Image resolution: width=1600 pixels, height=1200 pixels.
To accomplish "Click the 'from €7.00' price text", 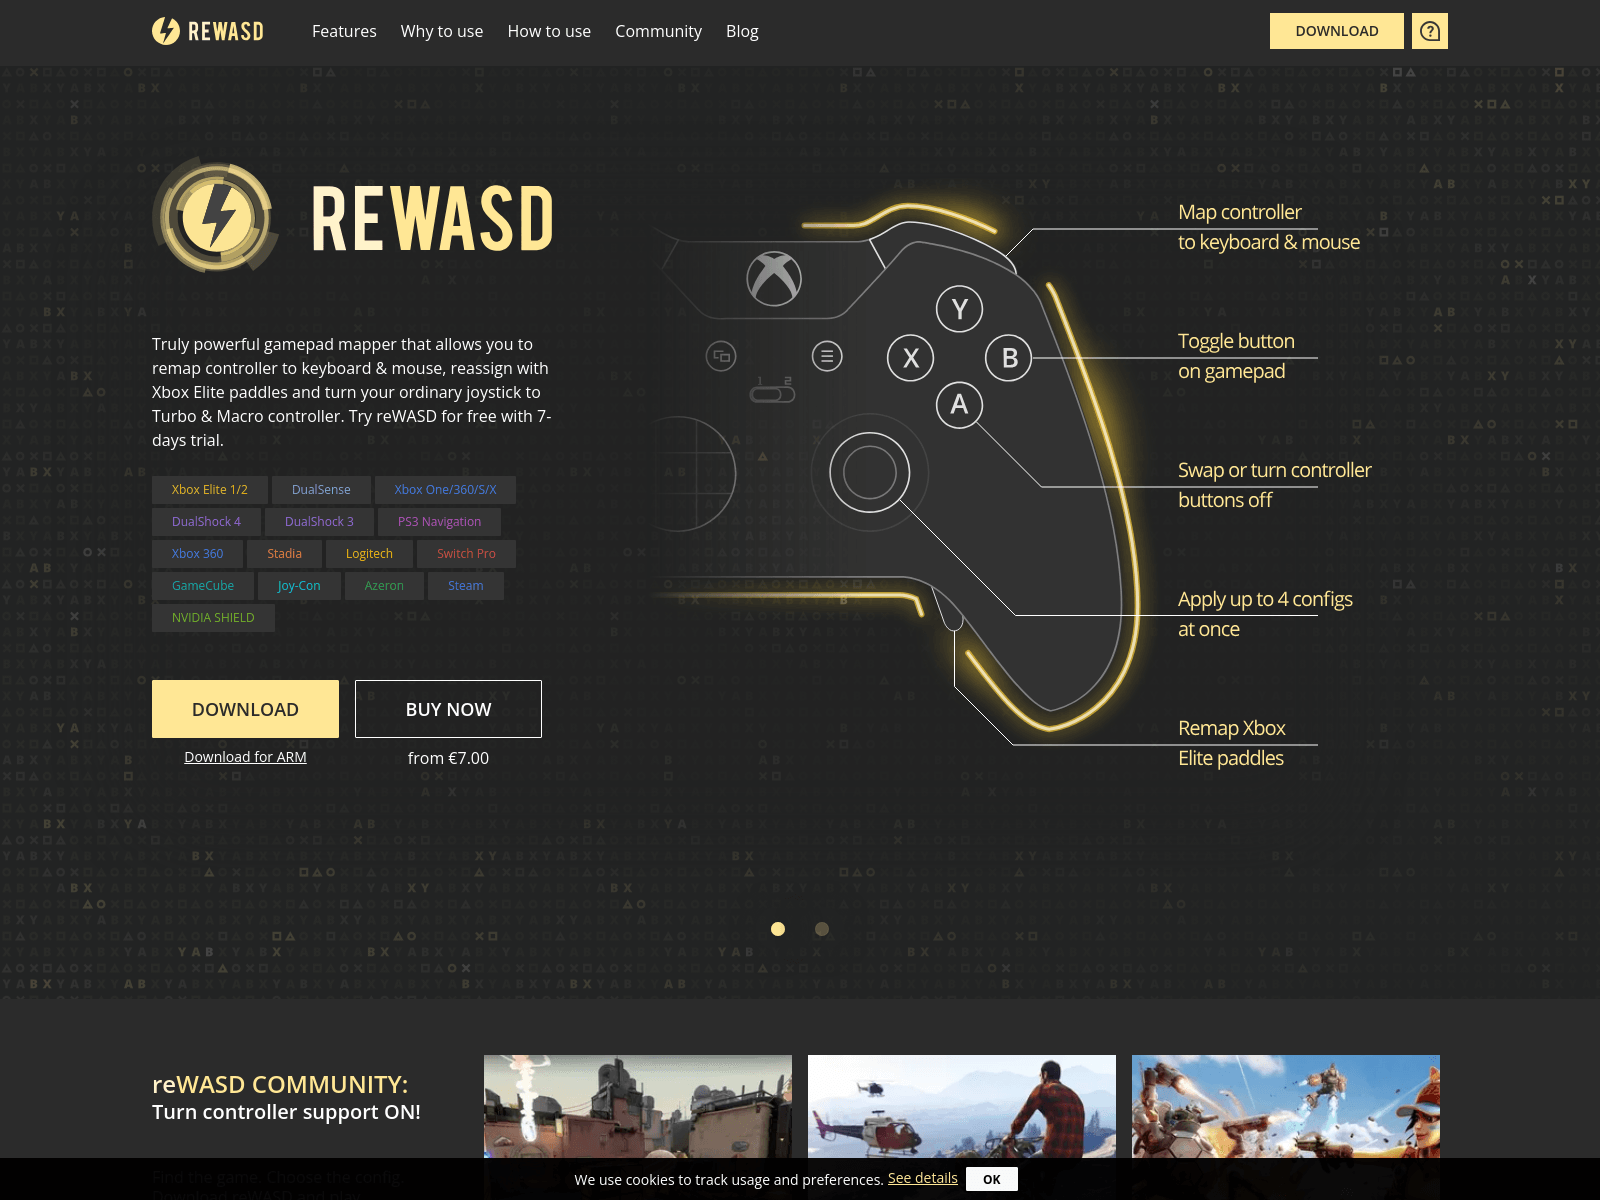I will tap(448, 758).
